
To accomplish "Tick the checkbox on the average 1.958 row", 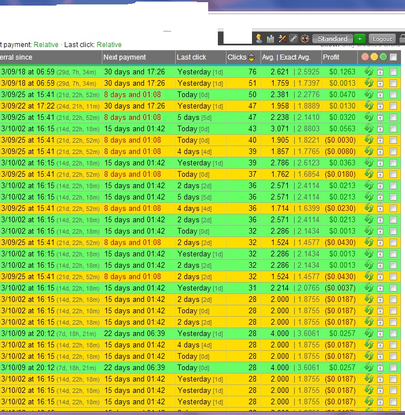I will click(393, 106).
